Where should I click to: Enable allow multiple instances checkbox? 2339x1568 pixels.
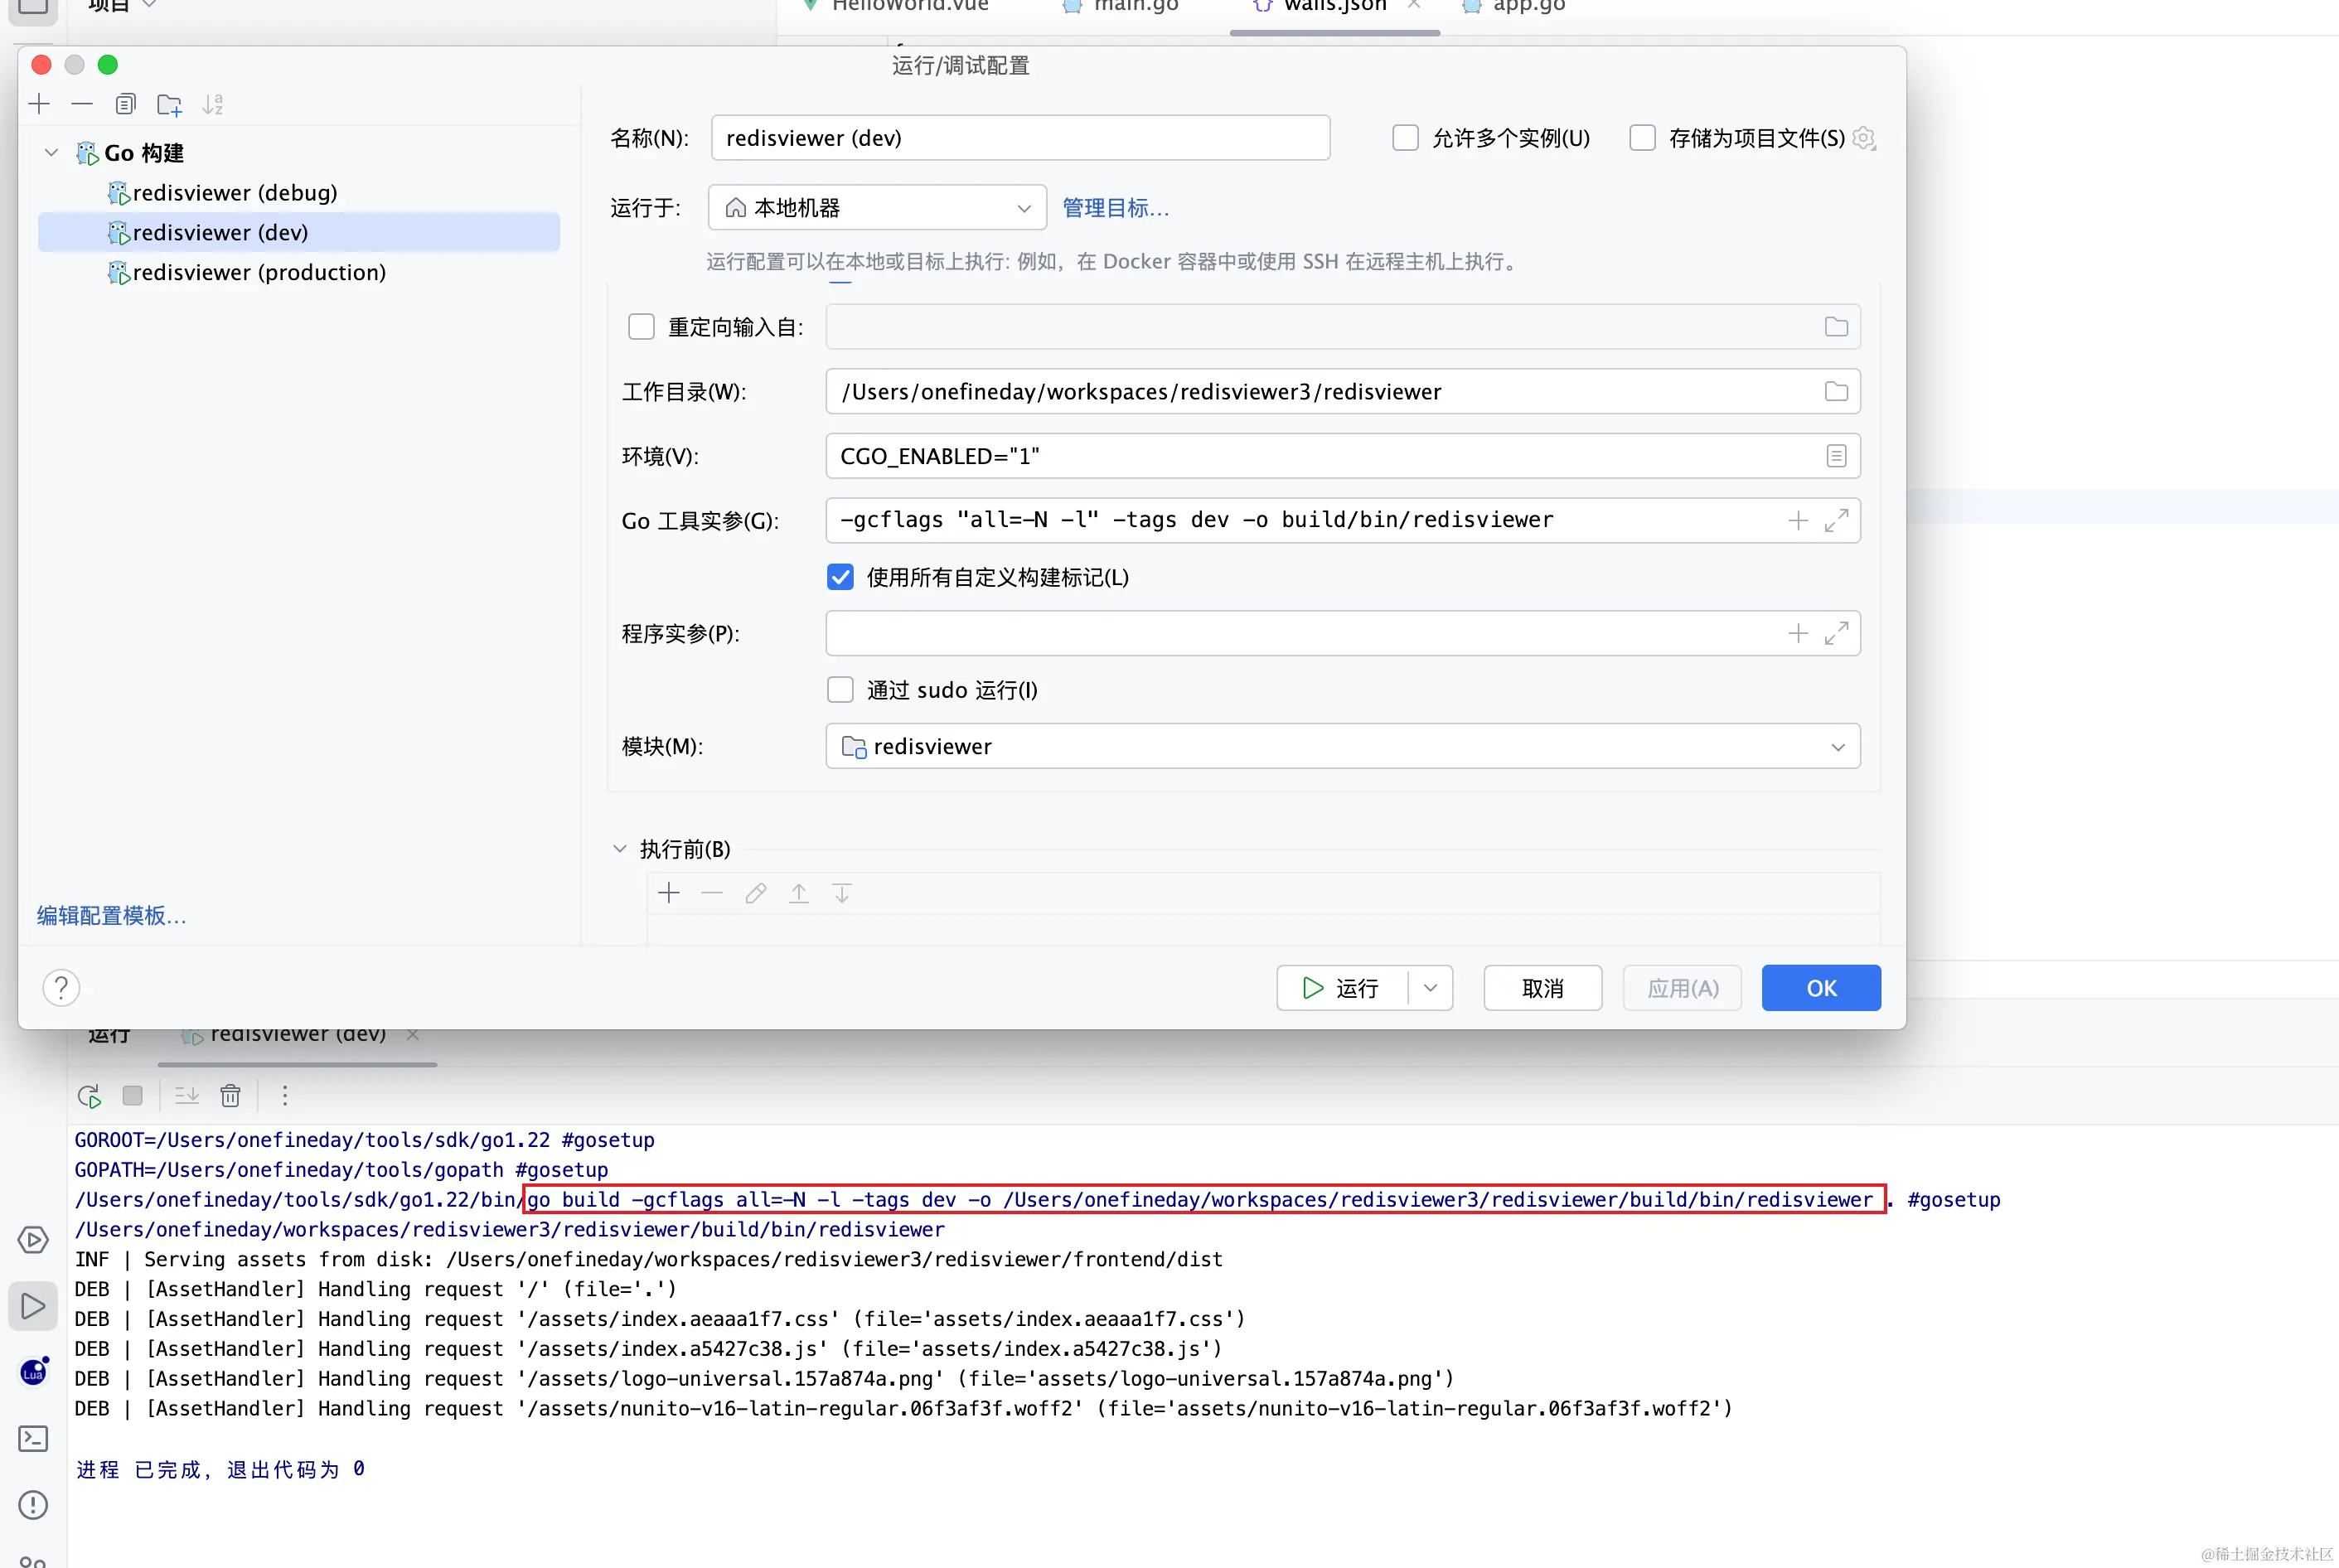coord(1405,138)
